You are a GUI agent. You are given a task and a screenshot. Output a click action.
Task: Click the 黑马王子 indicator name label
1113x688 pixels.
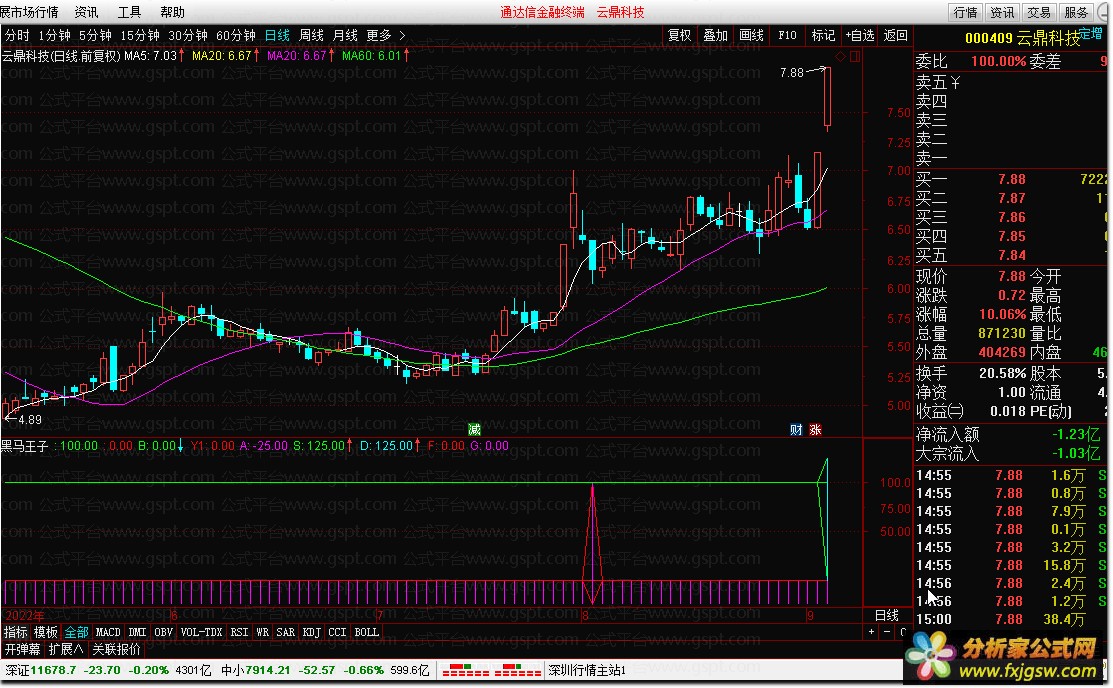click(x=25, y=446)
